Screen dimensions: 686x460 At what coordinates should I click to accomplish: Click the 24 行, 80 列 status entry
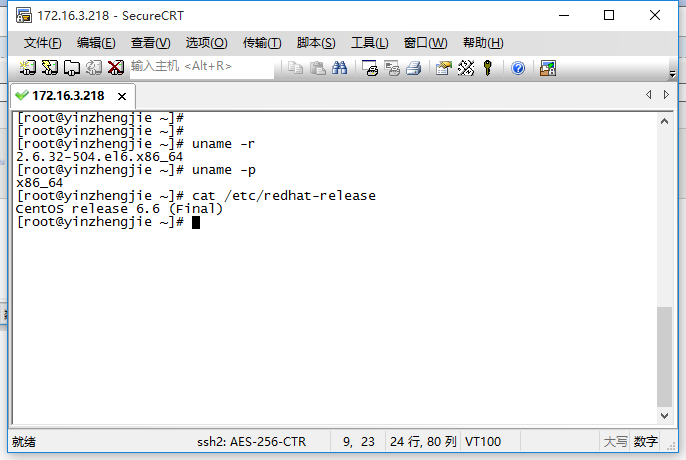423,442
